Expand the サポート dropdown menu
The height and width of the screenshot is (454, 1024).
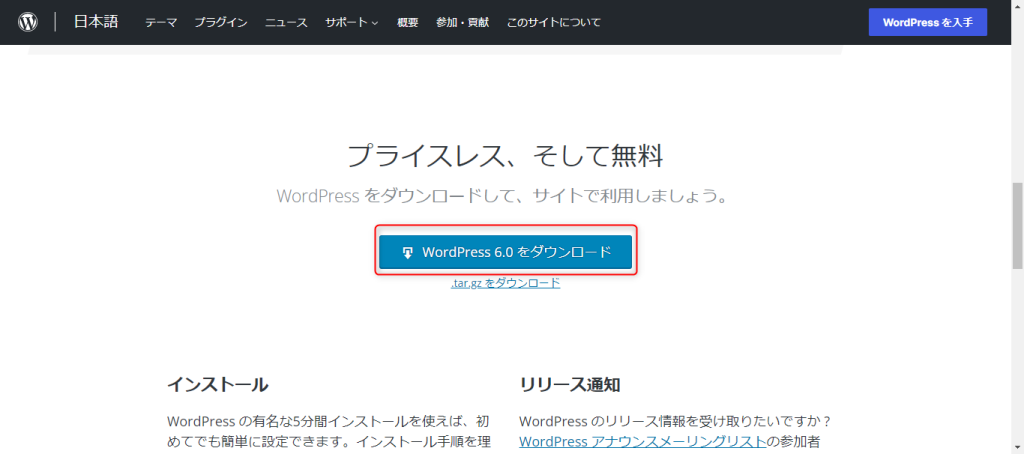pyautogui.click(x=352, y=22)
